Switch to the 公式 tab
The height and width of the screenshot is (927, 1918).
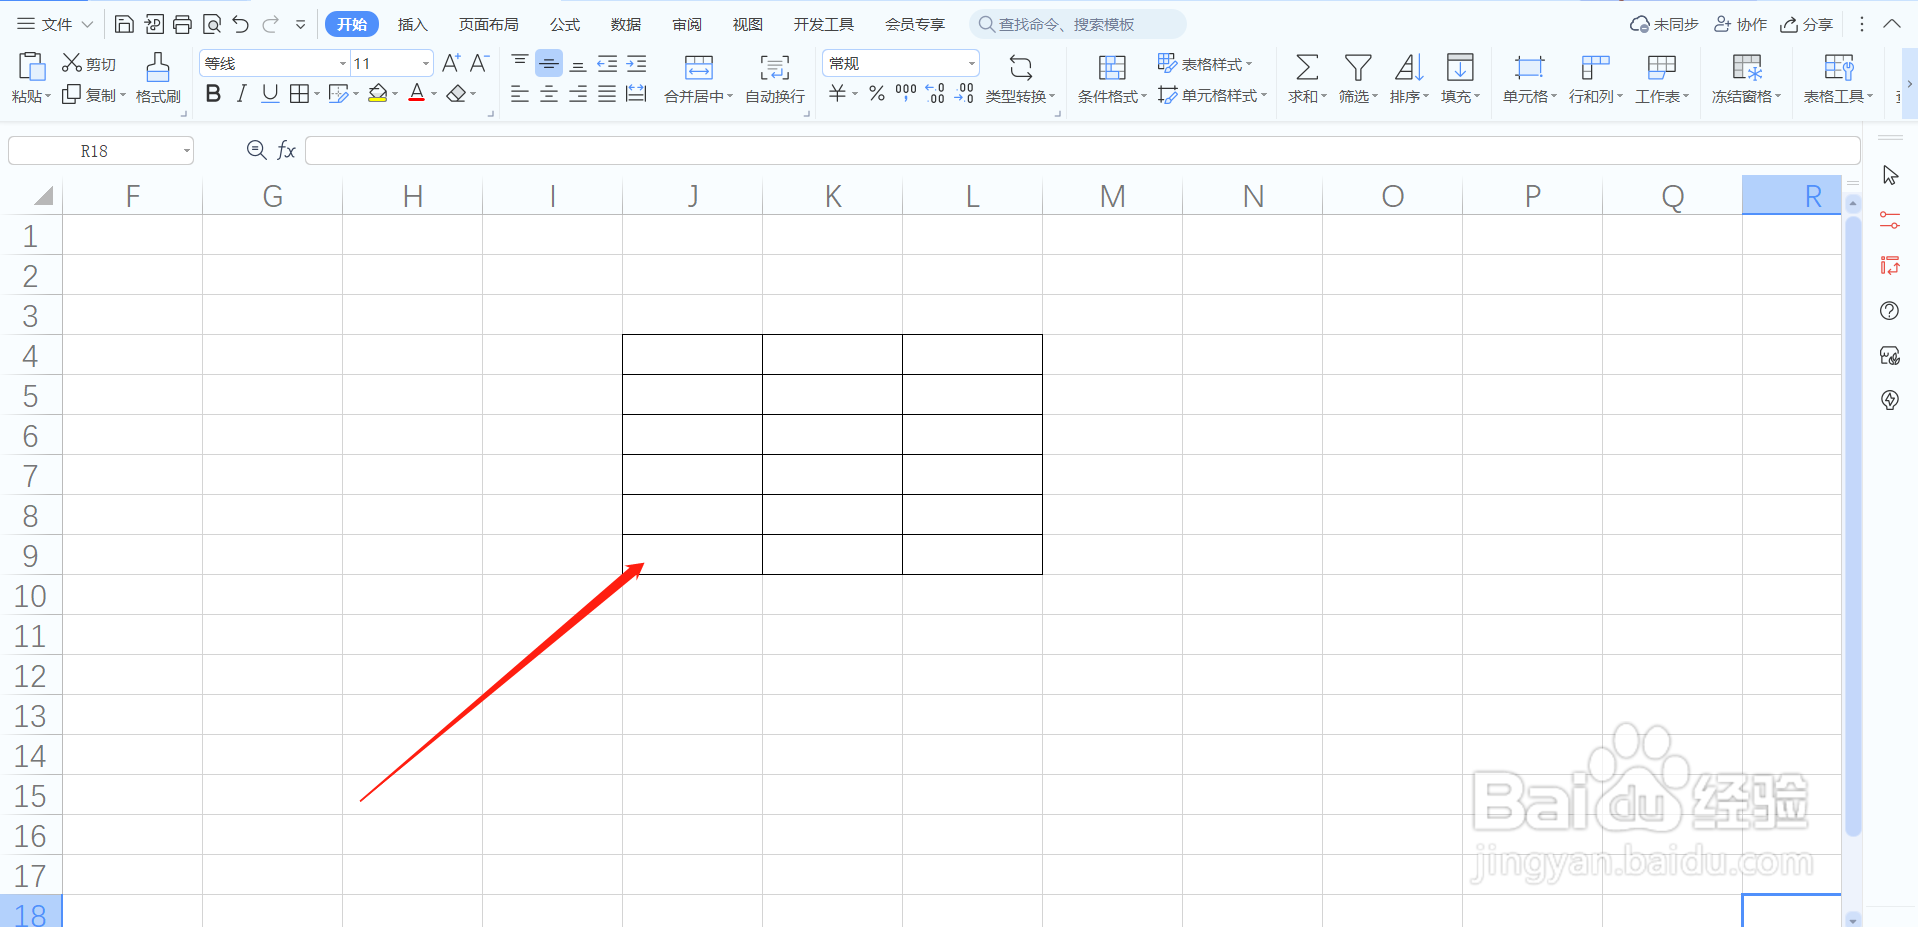[x=565, y=24]
